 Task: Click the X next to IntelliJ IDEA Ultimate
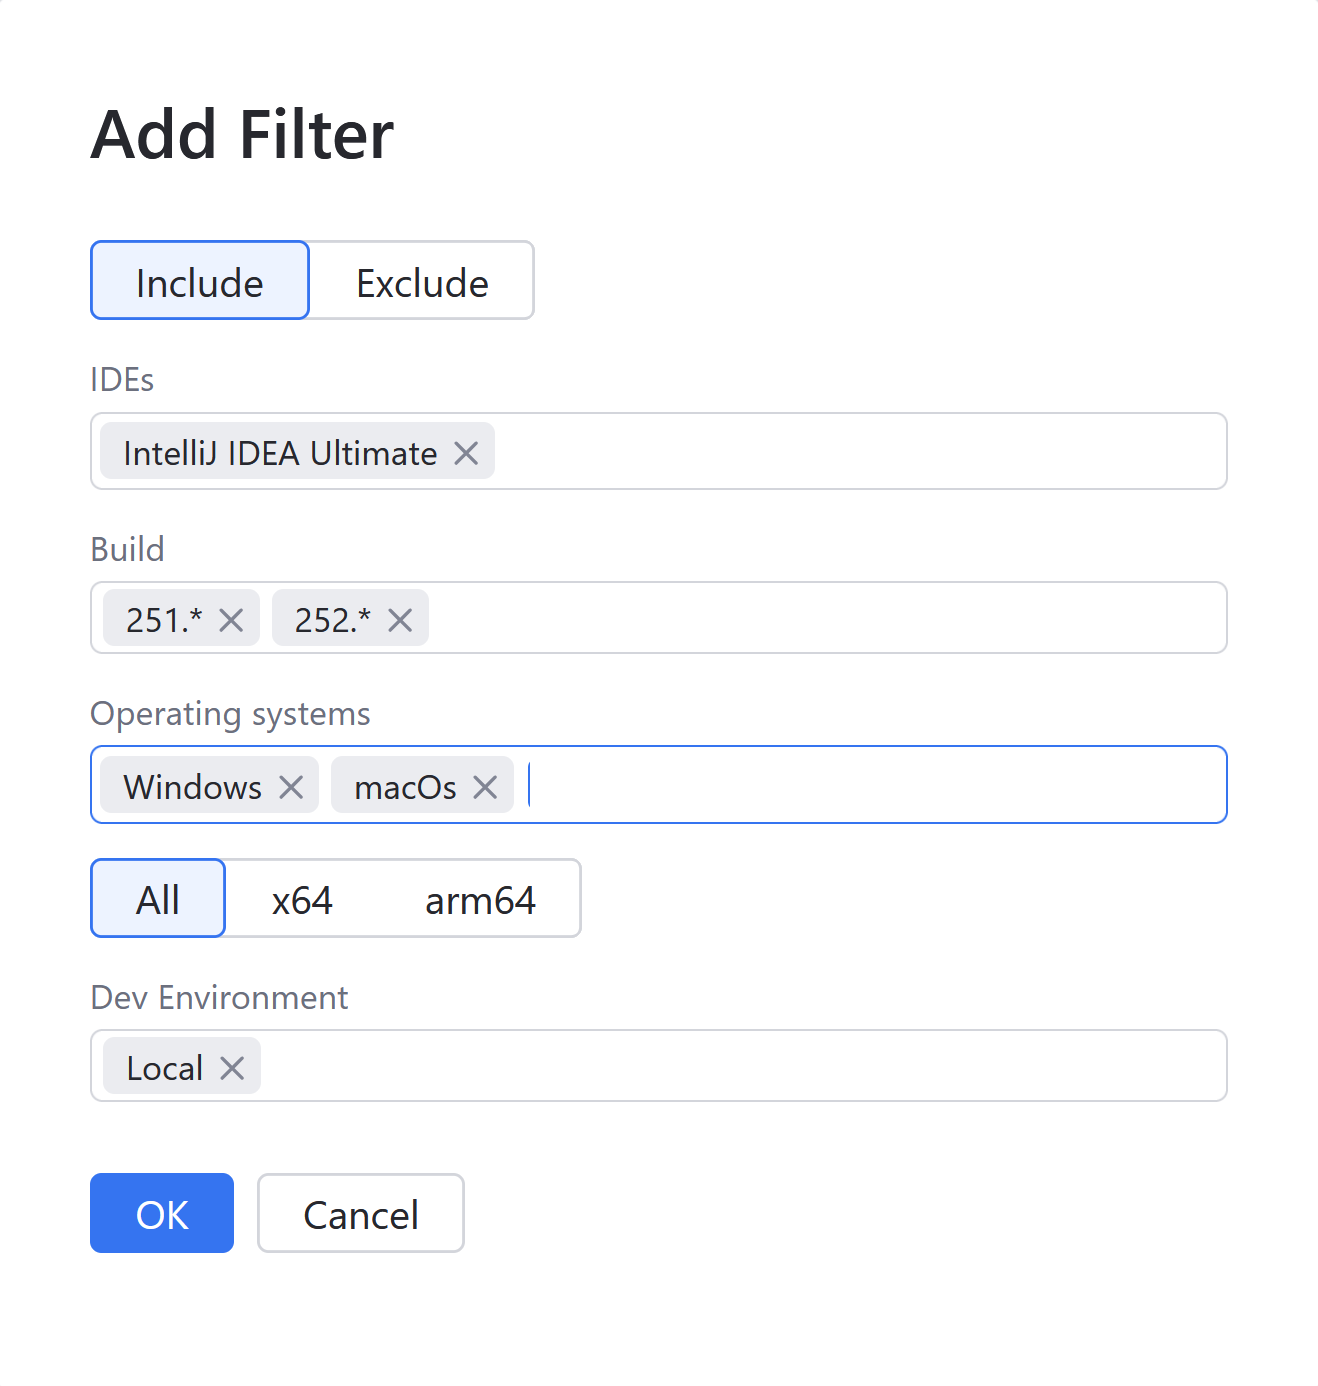tap(466, 452)
